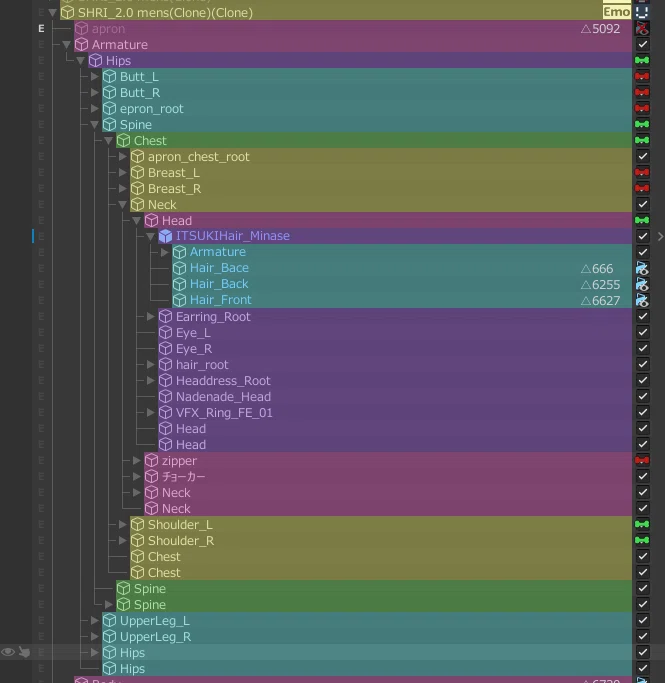Click the cube icon beside Eye_L

pos(165,333)
